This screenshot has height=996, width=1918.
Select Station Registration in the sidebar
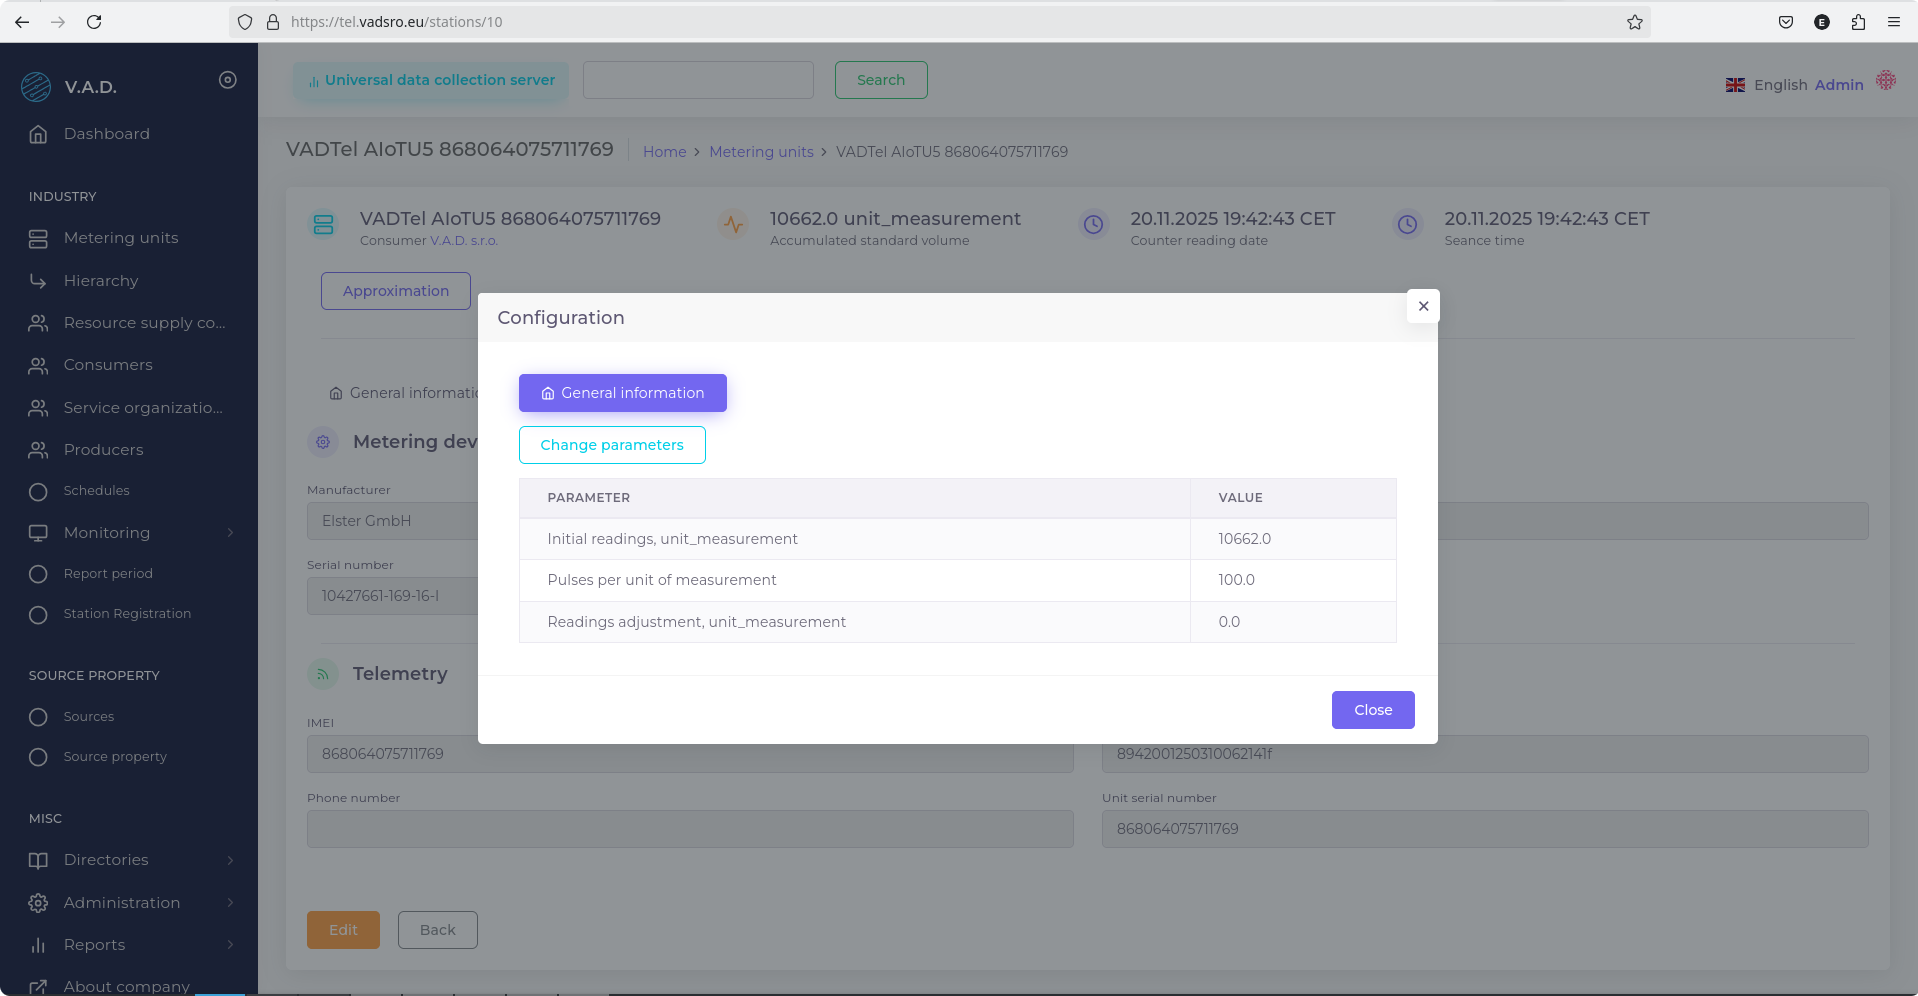[x=127, y=614]
